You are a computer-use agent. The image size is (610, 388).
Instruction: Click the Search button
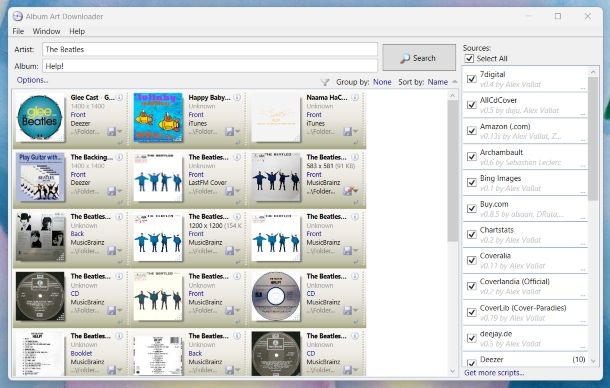419,58
